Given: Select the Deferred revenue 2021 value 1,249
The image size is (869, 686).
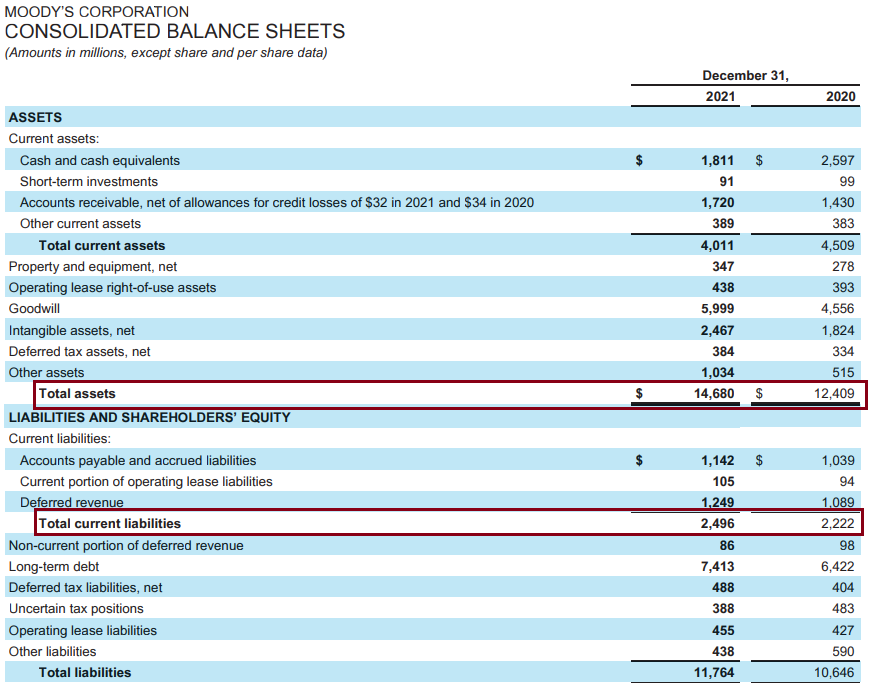Looking at the screenshot, I should coord(717,502).
